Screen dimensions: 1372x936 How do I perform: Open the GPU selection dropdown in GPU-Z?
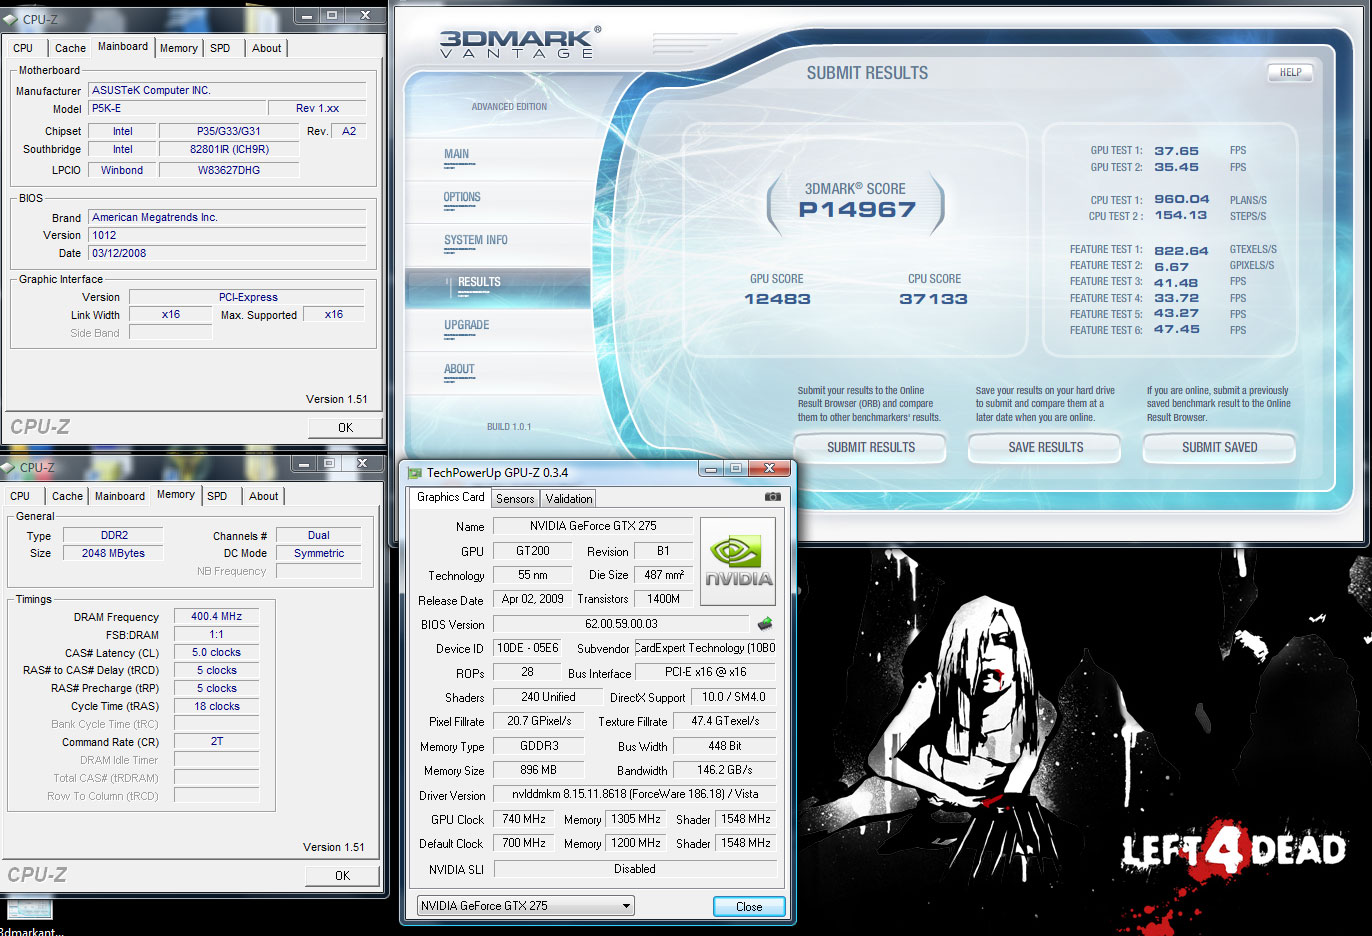click(x=526, y=906)
